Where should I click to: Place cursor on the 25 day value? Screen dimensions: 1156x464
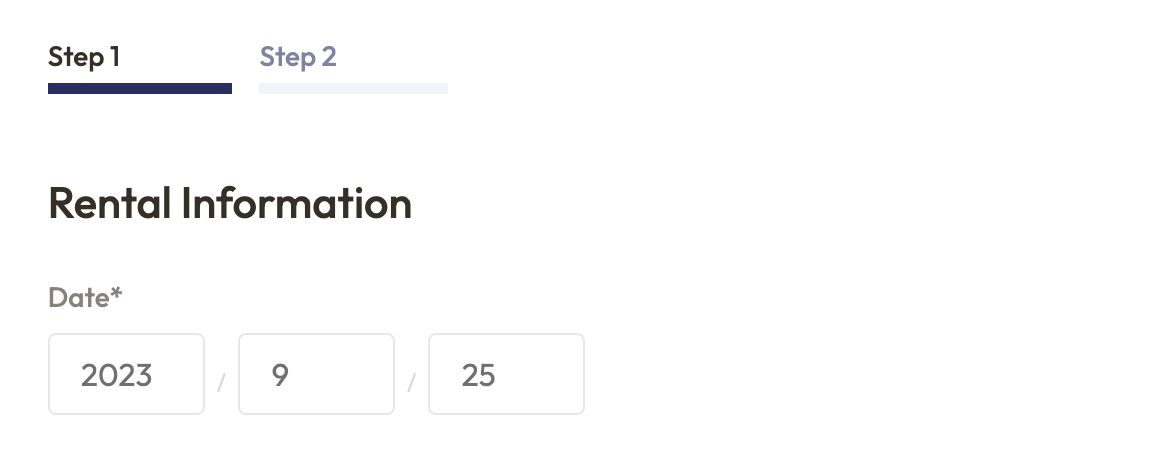pos(478,376)
